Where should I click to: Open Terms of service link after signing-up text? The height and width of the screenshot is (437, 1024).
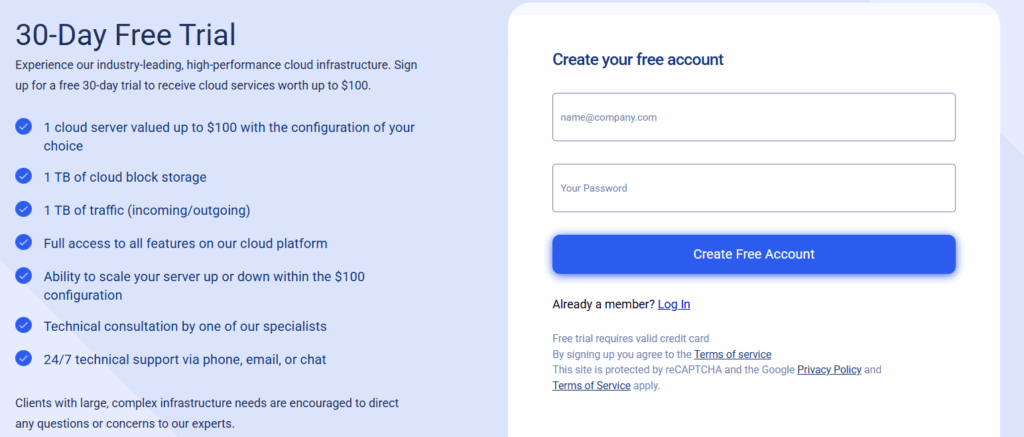click(x=733, y=355)
